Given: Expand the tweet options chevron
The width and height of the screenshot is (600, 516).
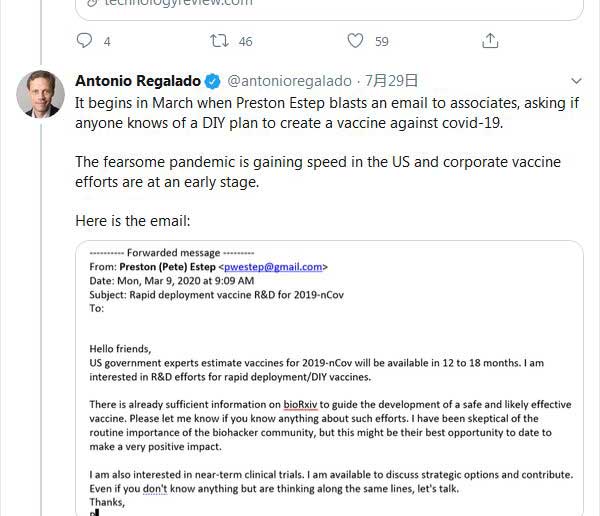Looking at the screenshot, I should (576, 81).
